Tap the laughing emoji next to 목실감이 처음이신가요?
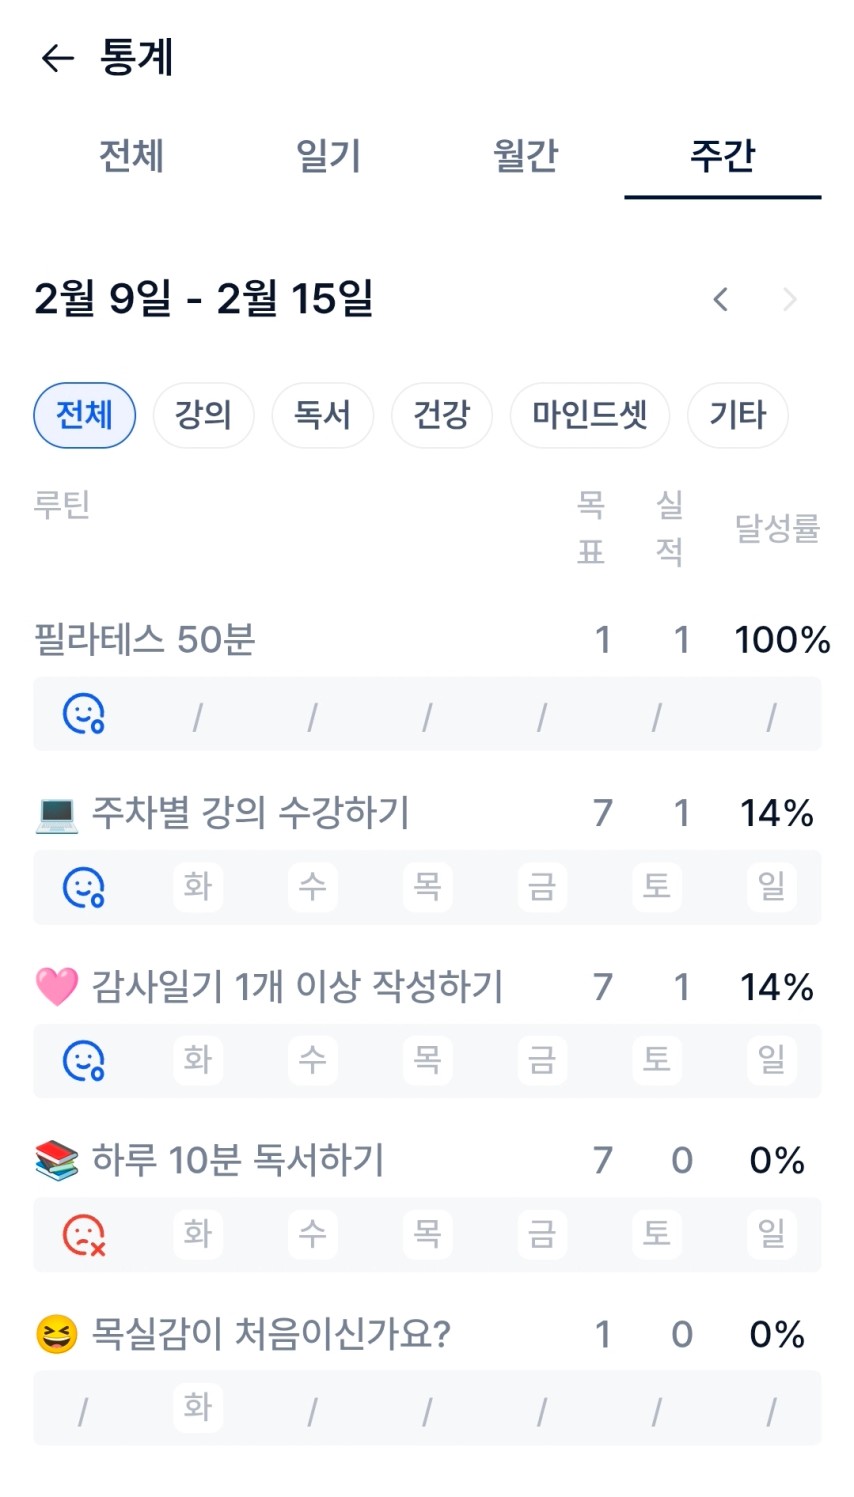The image size is (854, 1497). click(56, 1334)
